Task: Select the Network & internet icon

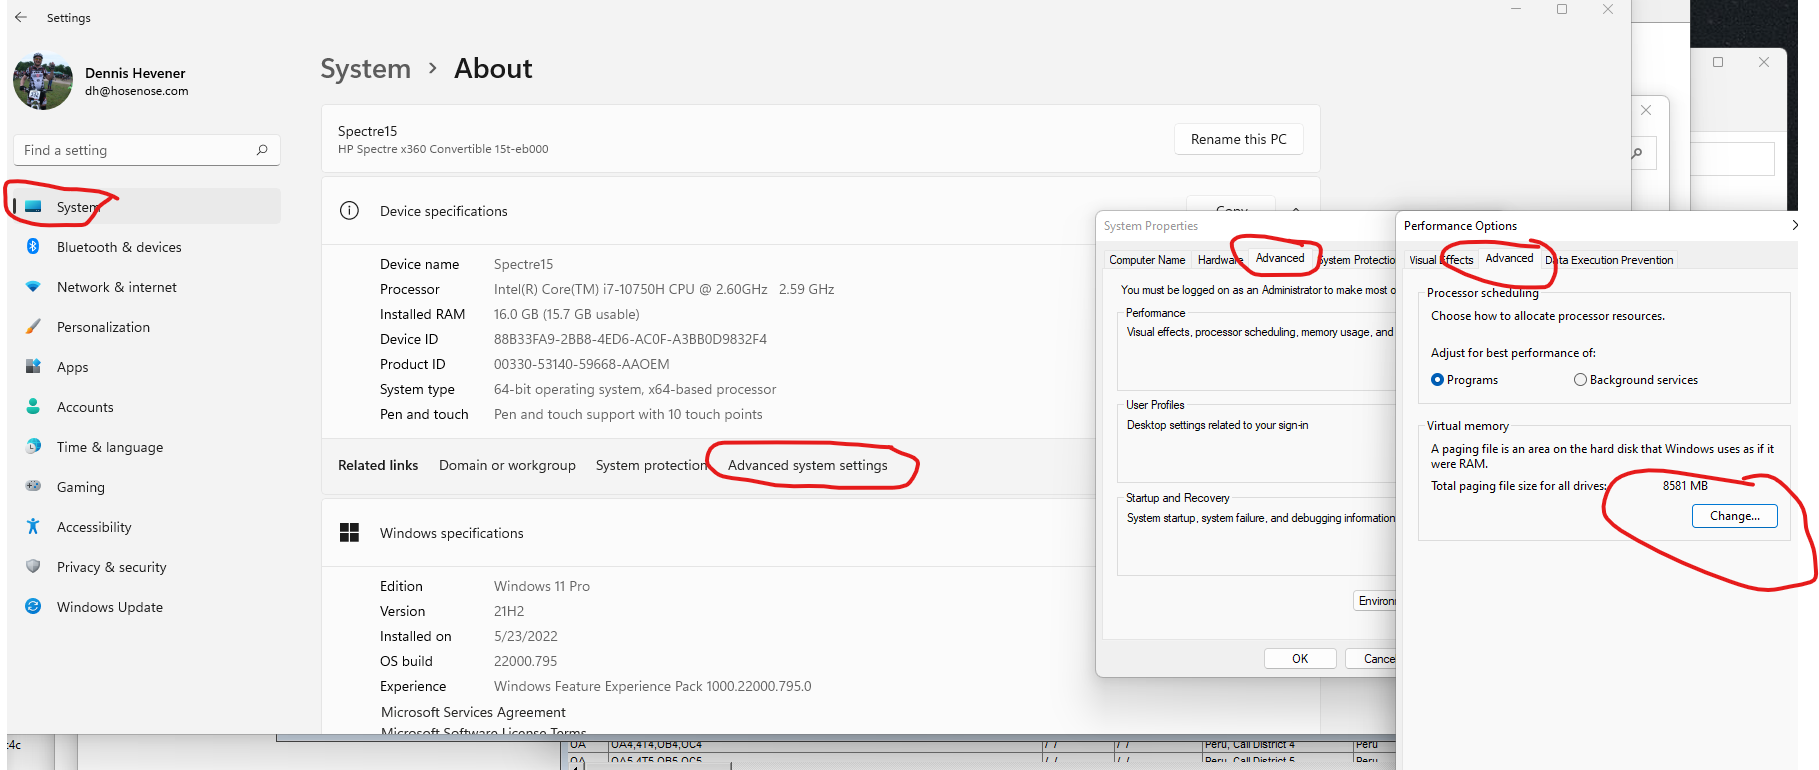Action: 33,287
